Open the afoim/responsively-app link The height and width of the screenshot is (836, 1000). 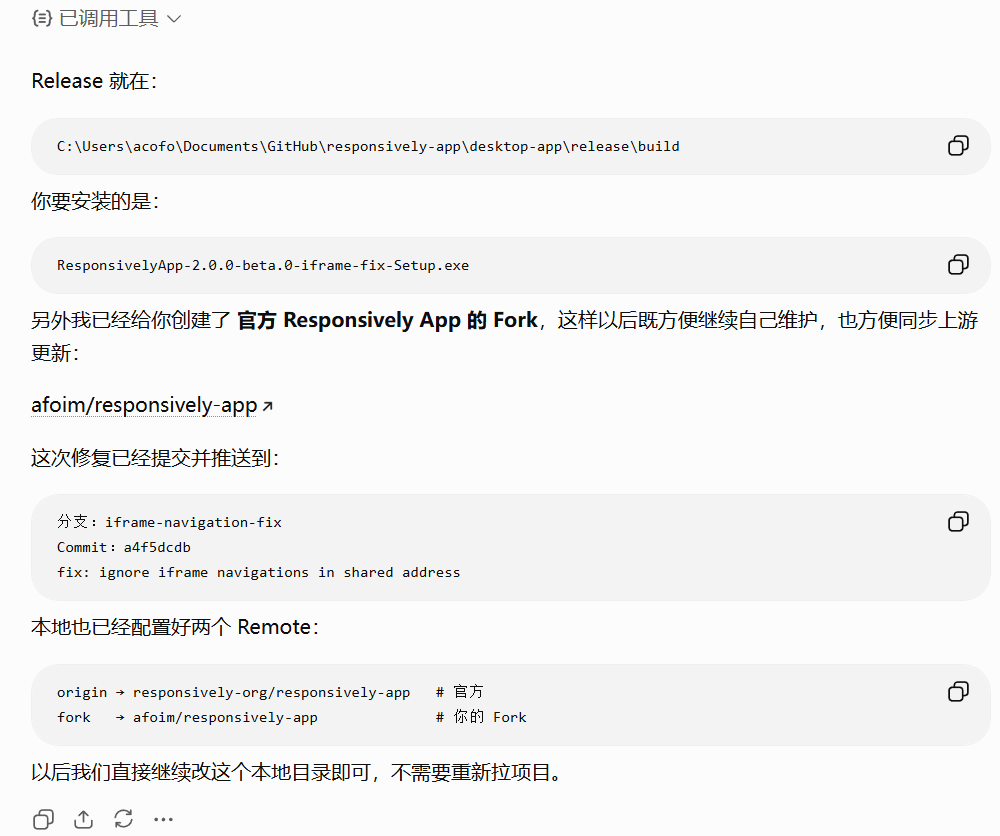(x=144, y=405)
